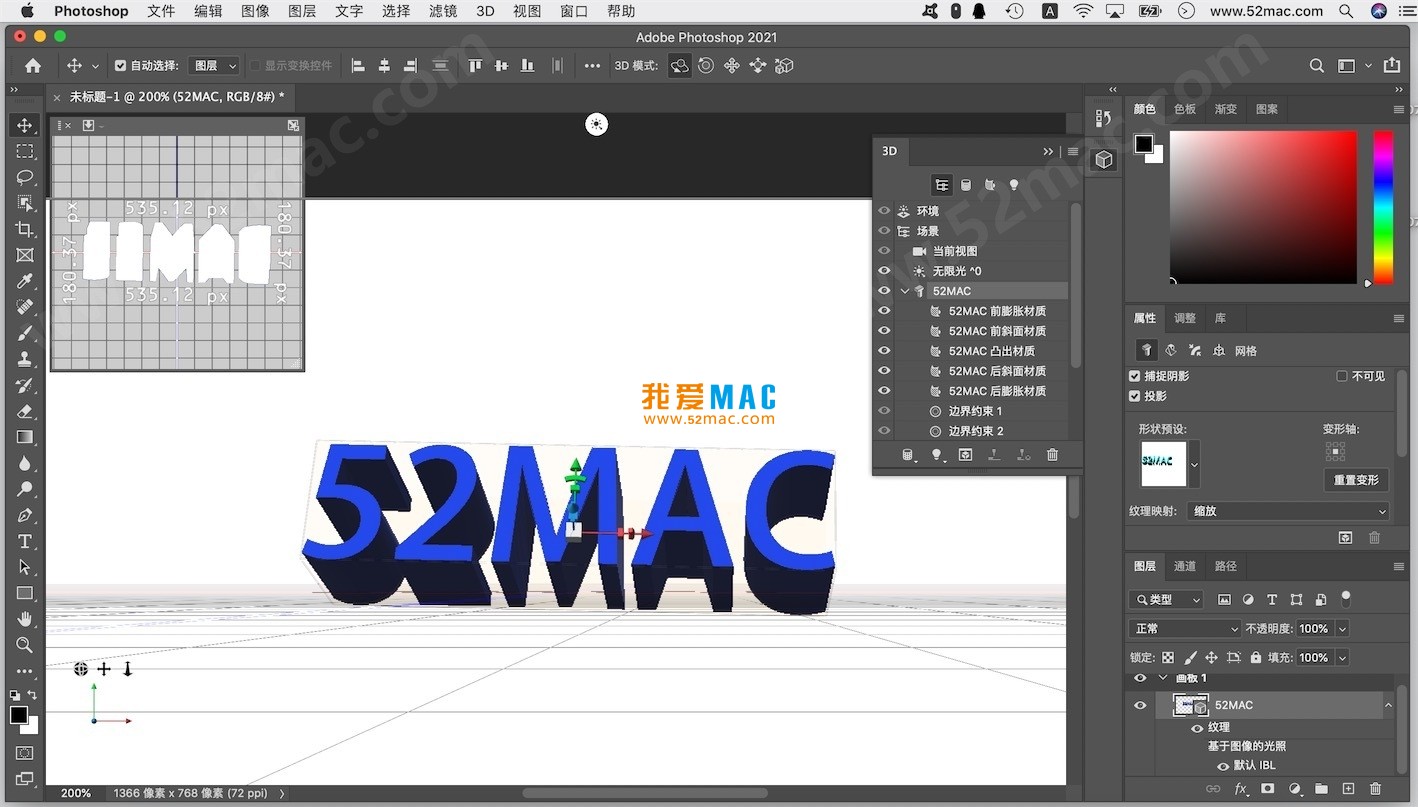Hide 52MAC 凸出材质 in 3D panel
This screenshot has width=1418, height=807.
pyautogui.click(x=884, y=351)
